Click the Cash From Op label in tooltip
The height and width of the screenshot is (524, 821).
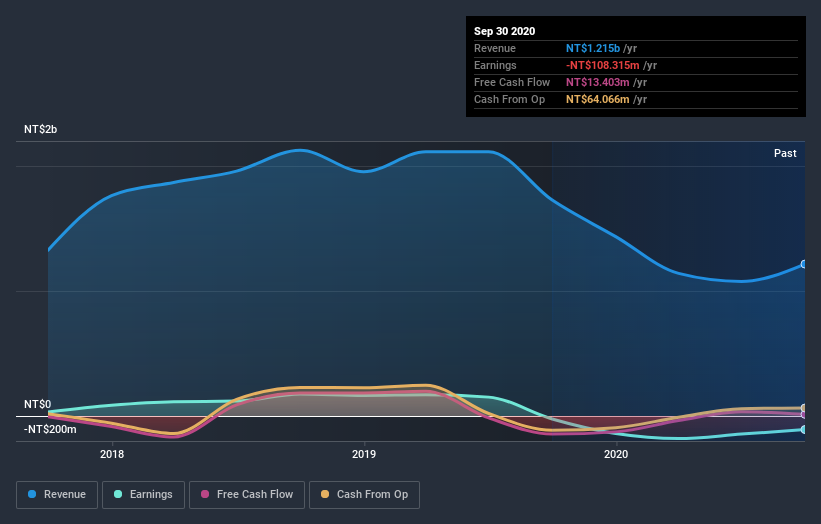pos(509,99)
